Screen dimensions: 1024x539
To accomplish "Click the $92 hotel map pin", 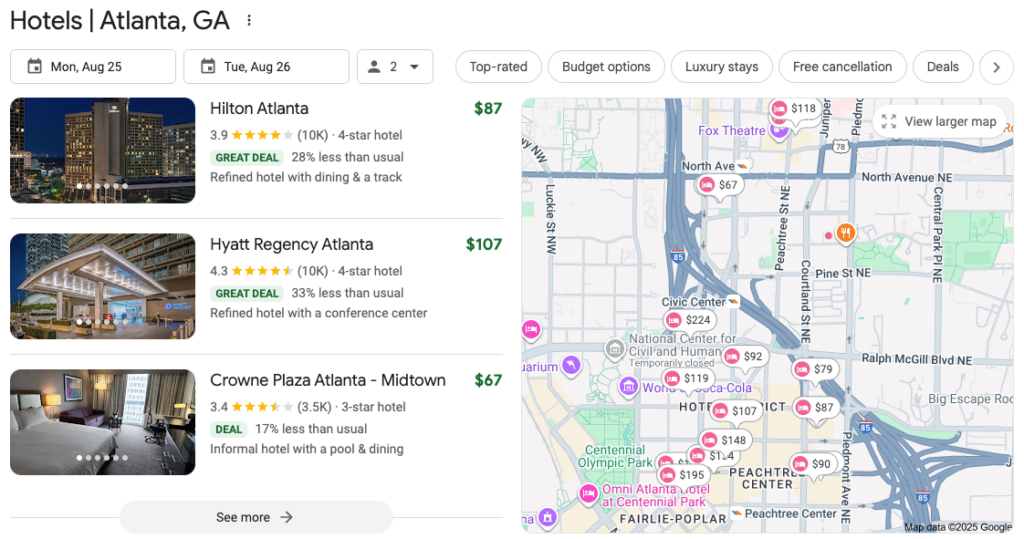I will (743, 356).
